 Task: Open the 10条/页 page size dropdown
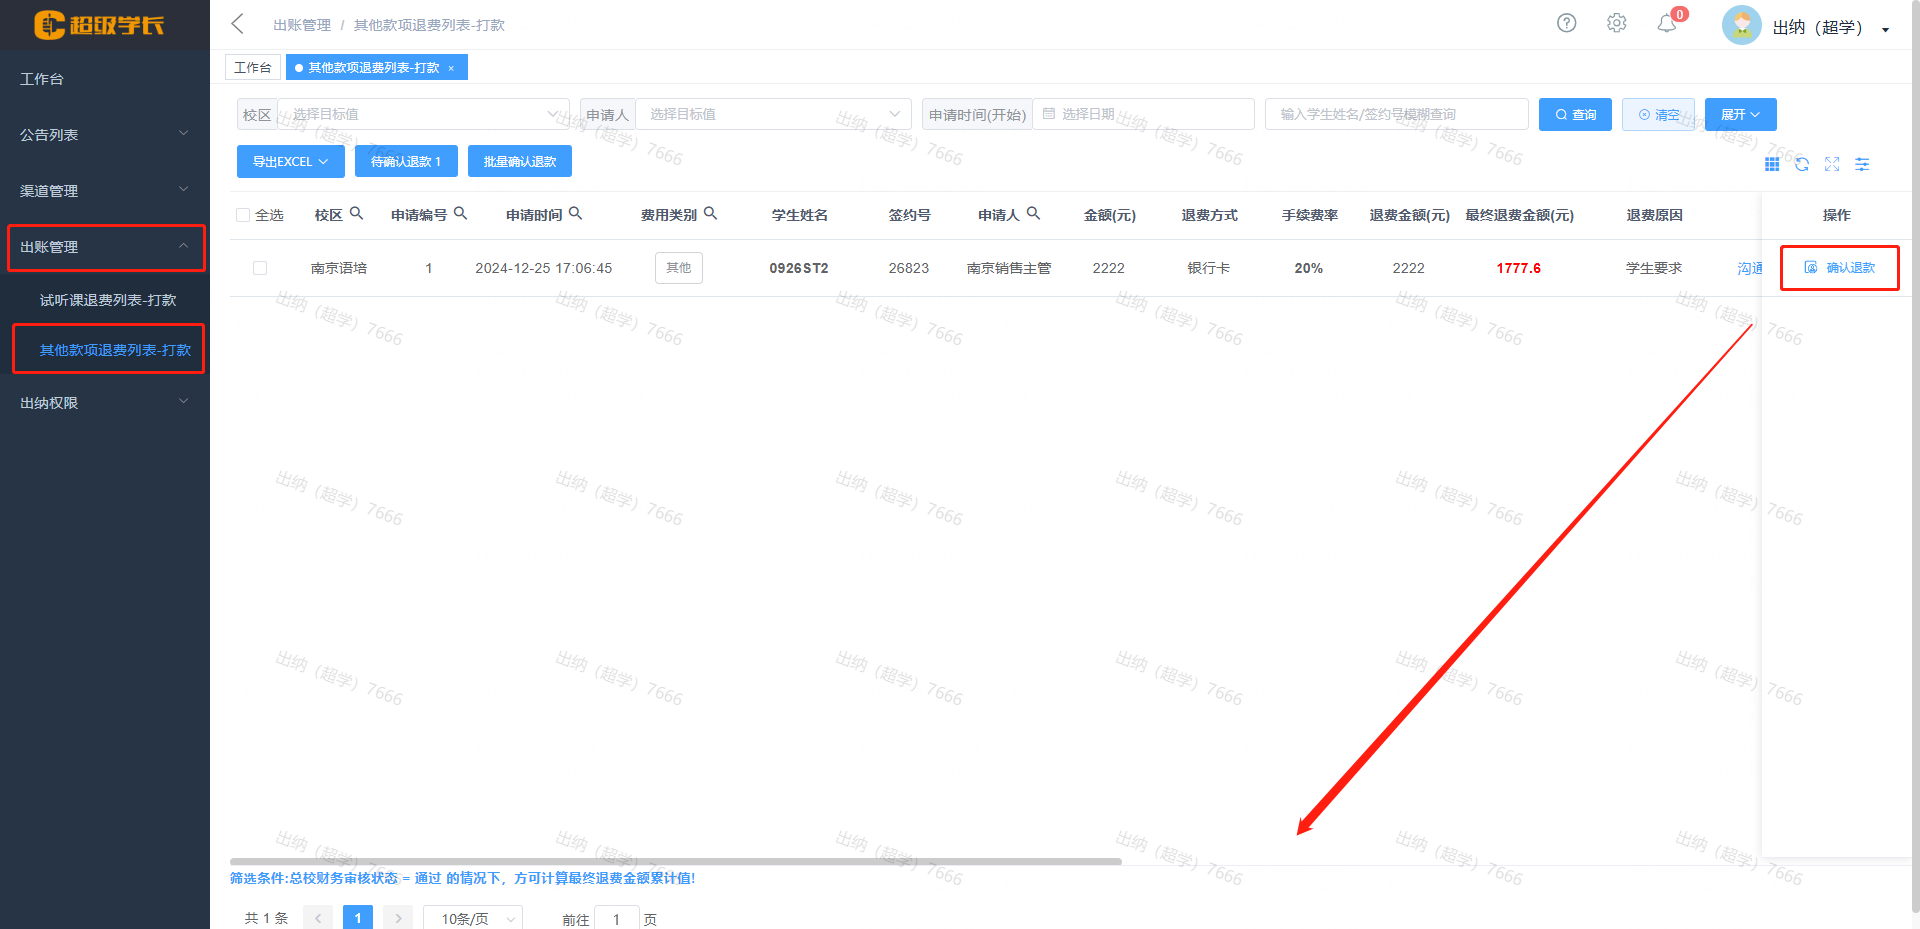click(473, 918)
